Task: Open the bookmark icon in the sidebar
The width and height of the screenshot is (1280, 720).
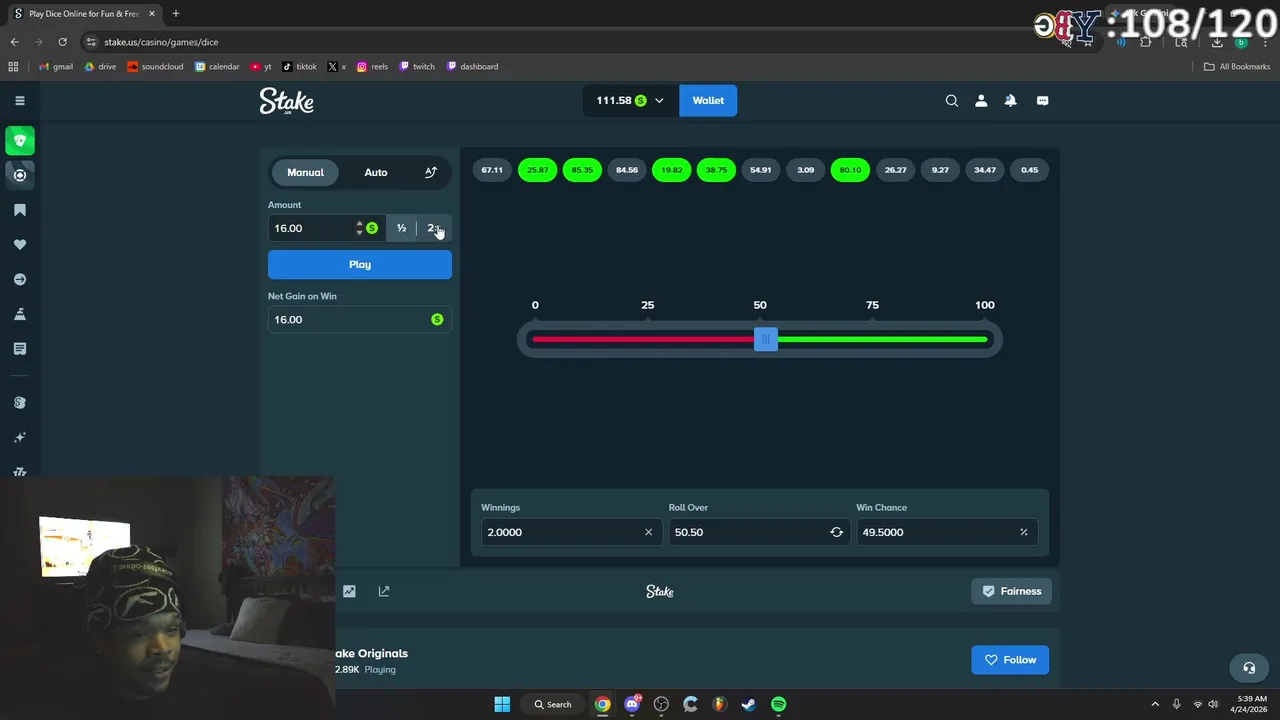Action: [x=20, y=210]
